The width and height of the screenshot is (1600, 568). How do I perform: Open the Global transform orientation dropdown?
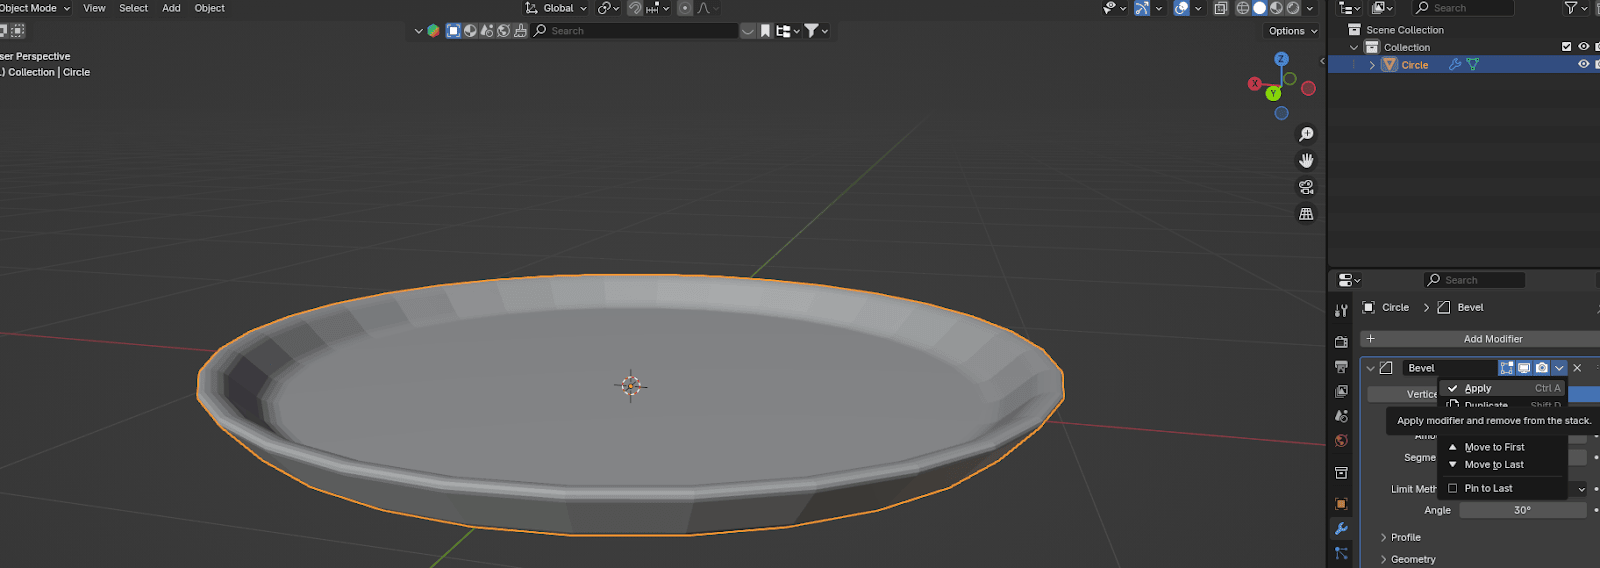click(558, 8)
